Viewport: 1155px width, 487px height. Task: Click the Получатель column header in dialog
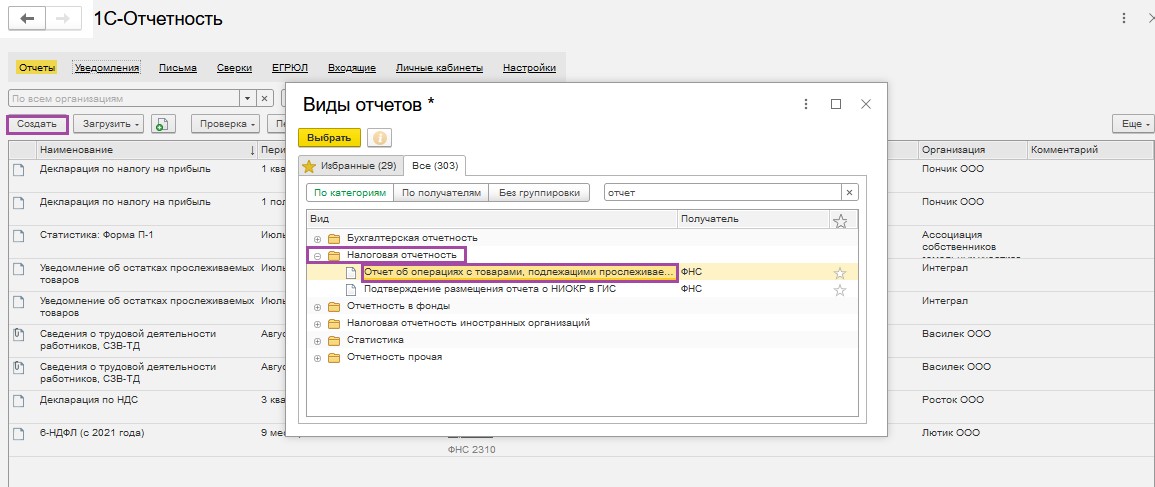(753, 219)
